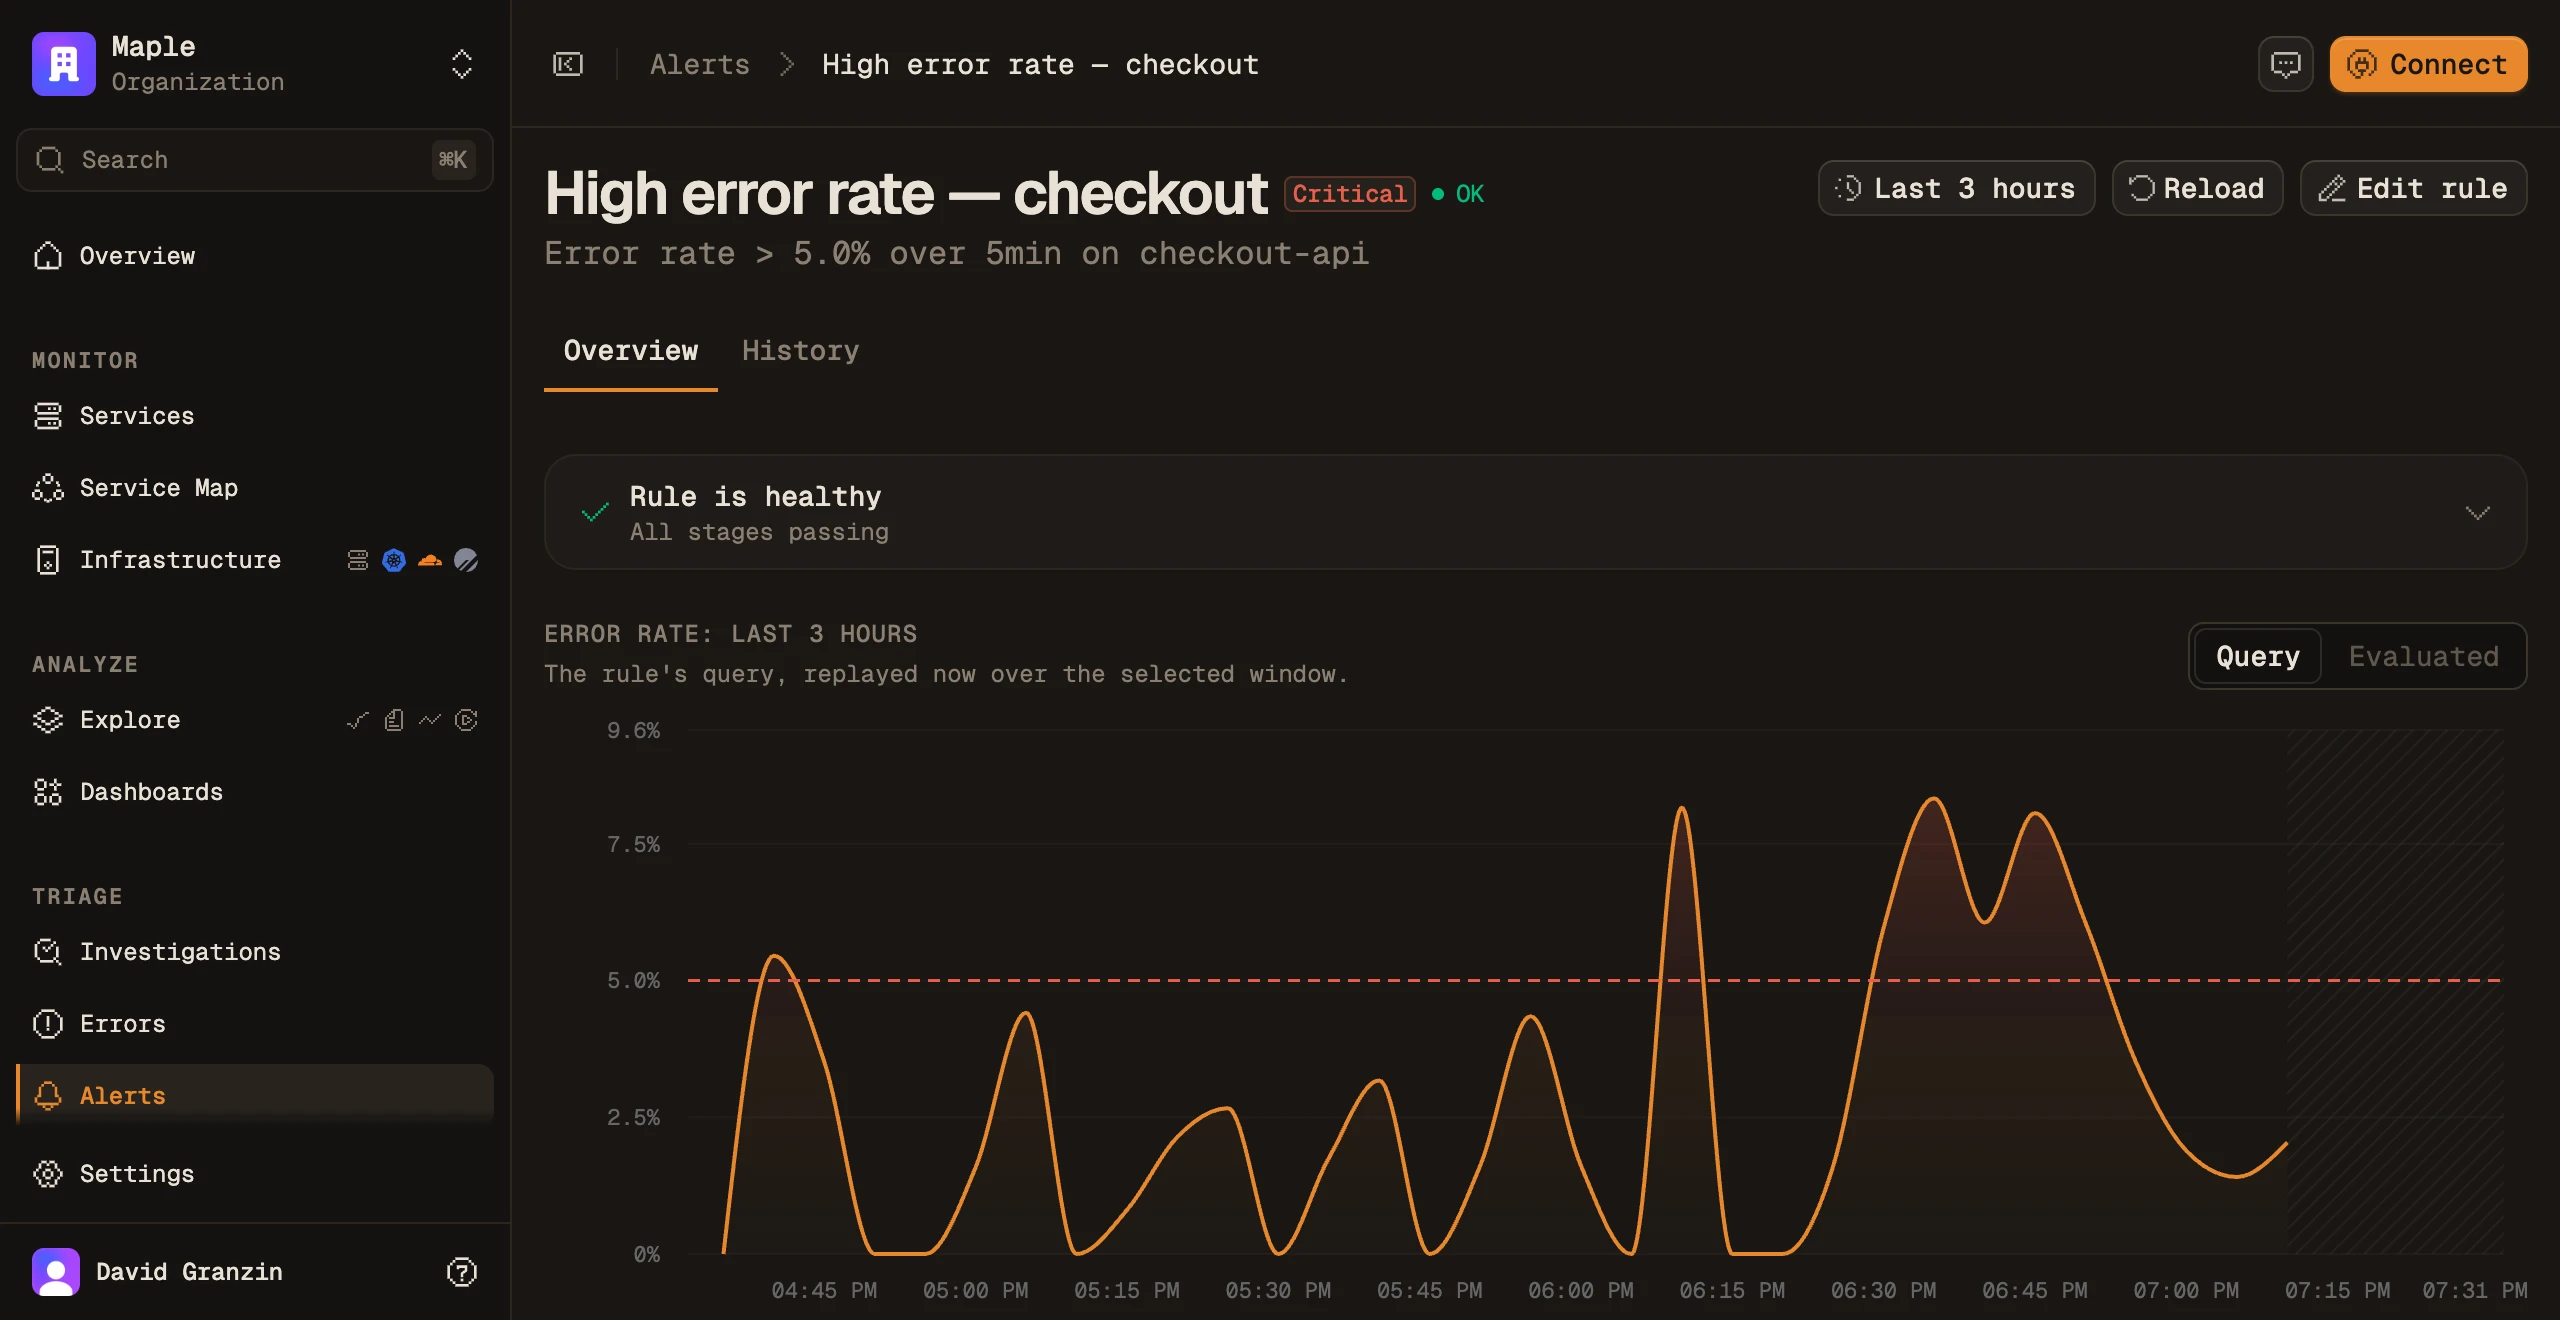Screen dimensions: 2560x1320
Task: Click the Critical severity badge
Action: pos(1349,194)
